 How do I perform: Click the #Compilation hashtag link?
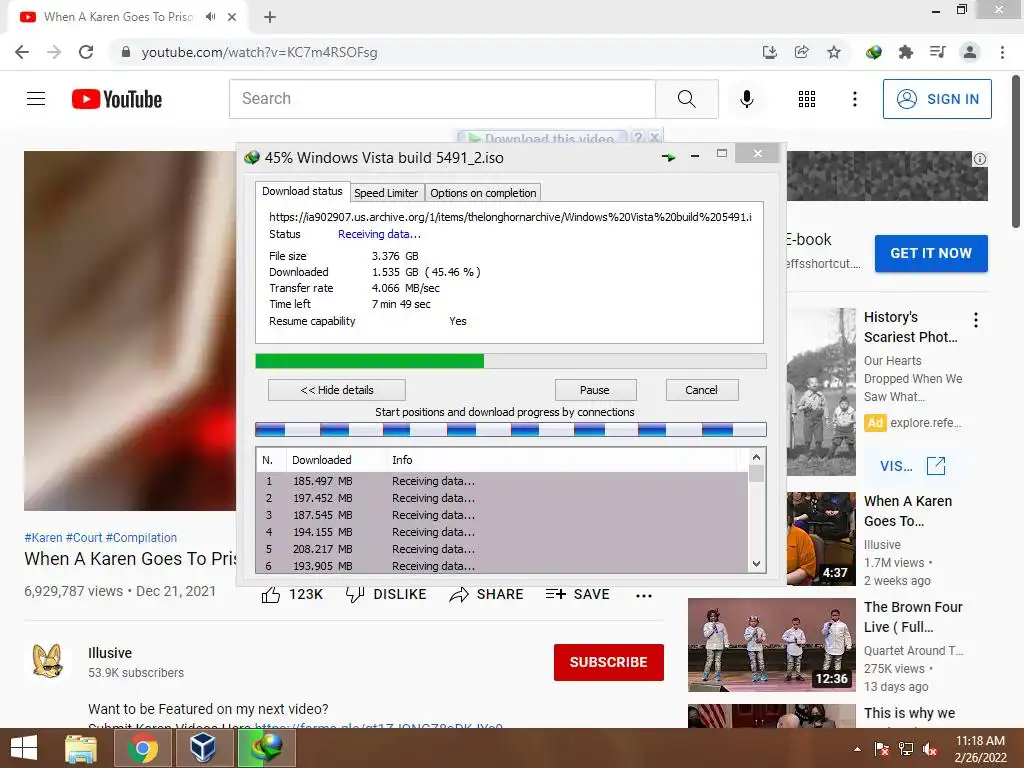141,537
